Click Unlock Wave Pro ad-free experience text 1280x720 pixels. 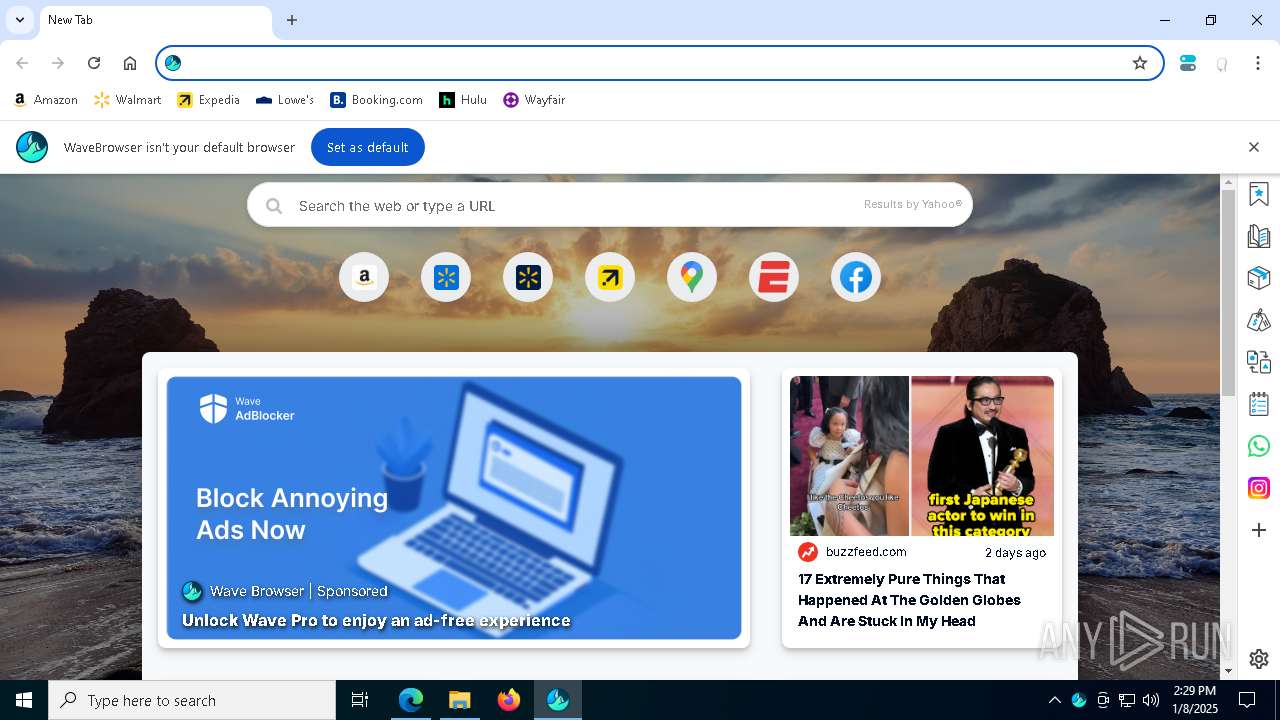[376, 621]
